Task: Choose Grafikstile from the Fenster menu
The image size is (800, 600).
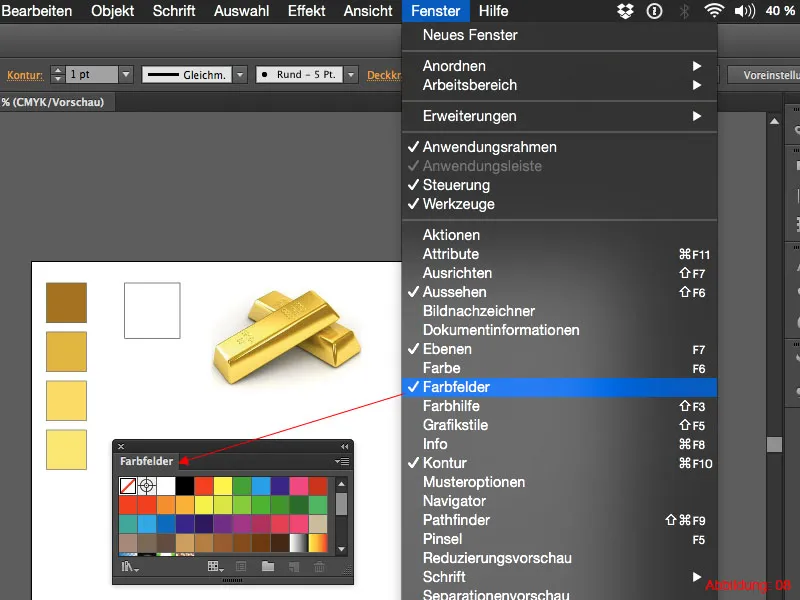Action: click(x=559, y=425)
